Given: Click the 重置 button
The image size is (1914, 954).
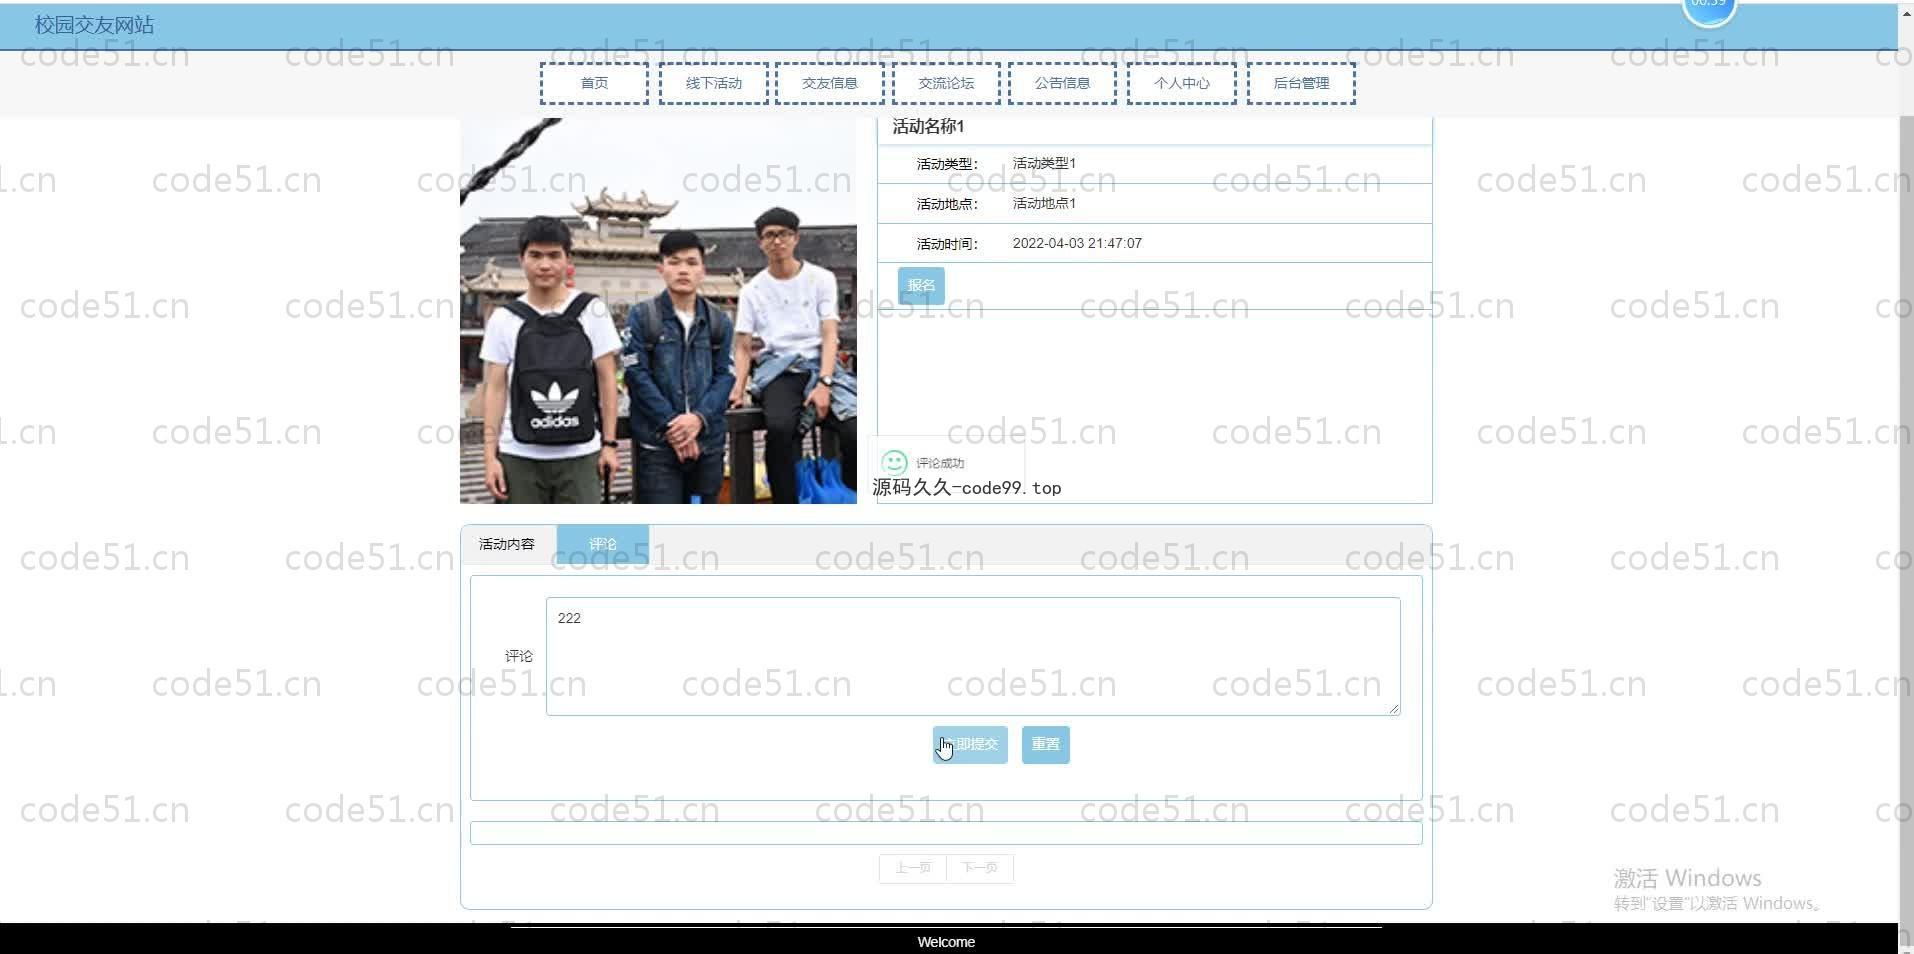Looking at the screenshot, I should click(1045, 745).
